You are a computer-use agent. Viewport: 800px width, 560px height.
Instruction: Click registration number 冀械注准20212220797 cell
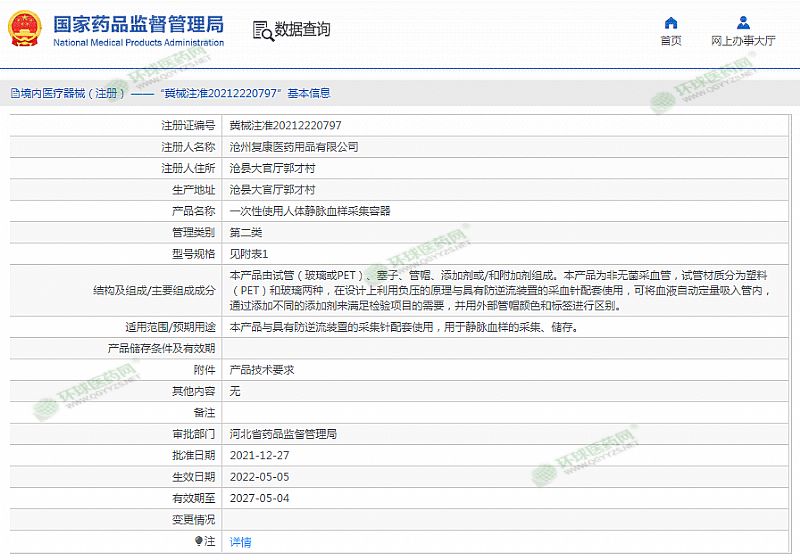click(x=285, y=125)
